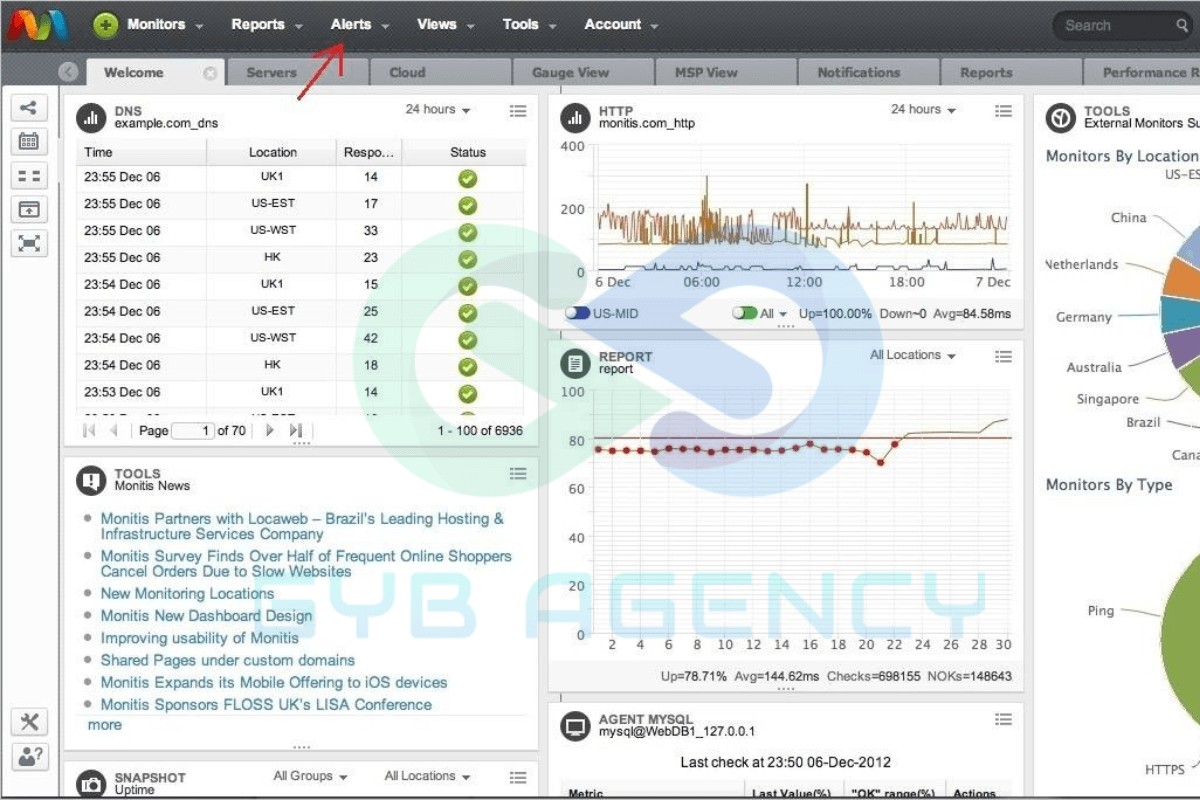Click the search magnifier icon
Viewport: 1200px width, 800px height.
pos(1181,25)
